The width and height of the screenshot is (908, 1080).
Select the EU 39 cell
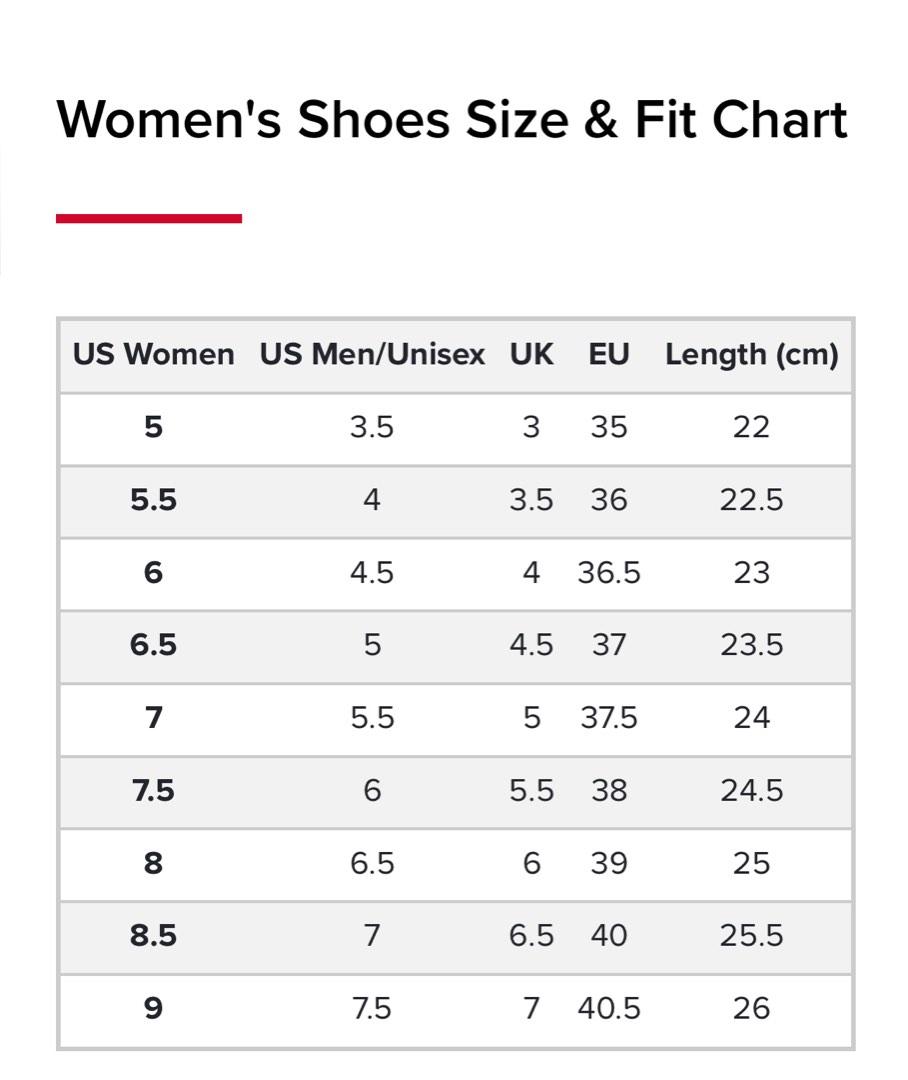[609, 863]
